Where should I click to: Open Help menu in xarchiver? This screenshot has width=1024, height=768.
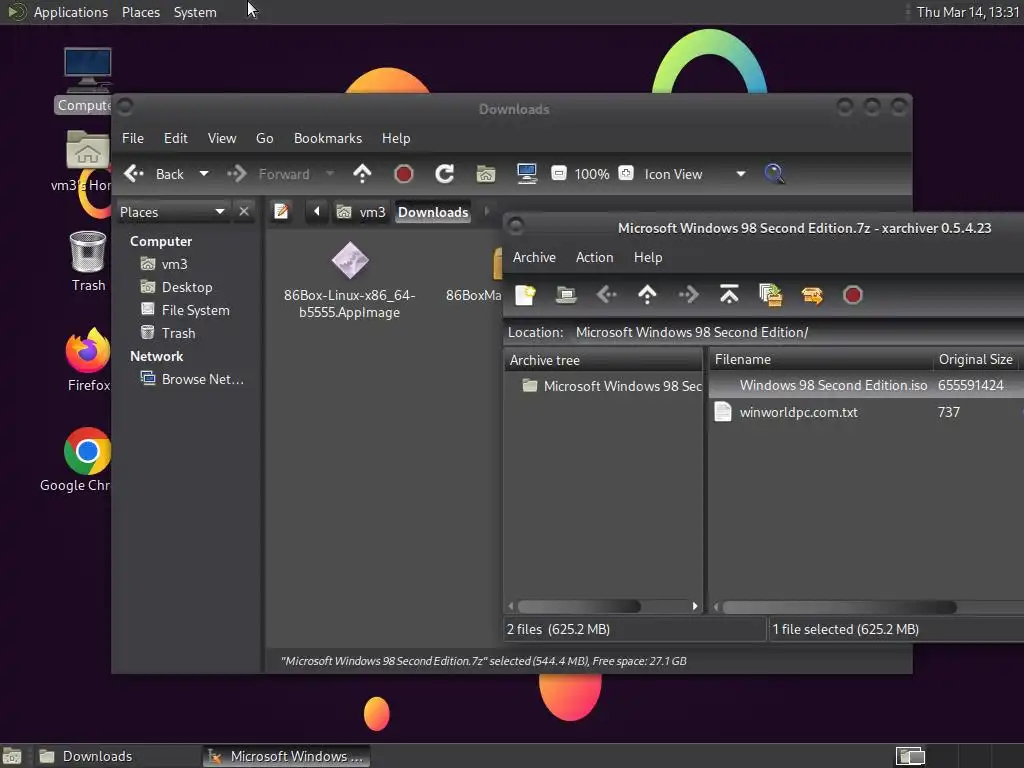648,257
